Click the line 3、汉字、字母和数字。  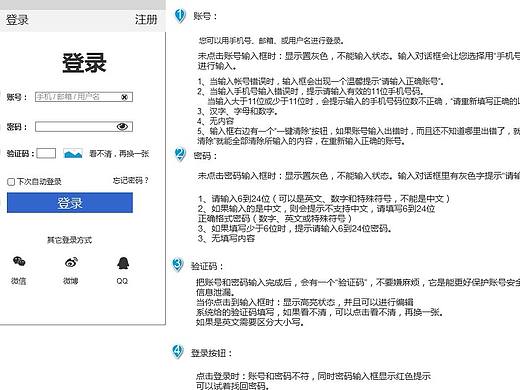238,111
